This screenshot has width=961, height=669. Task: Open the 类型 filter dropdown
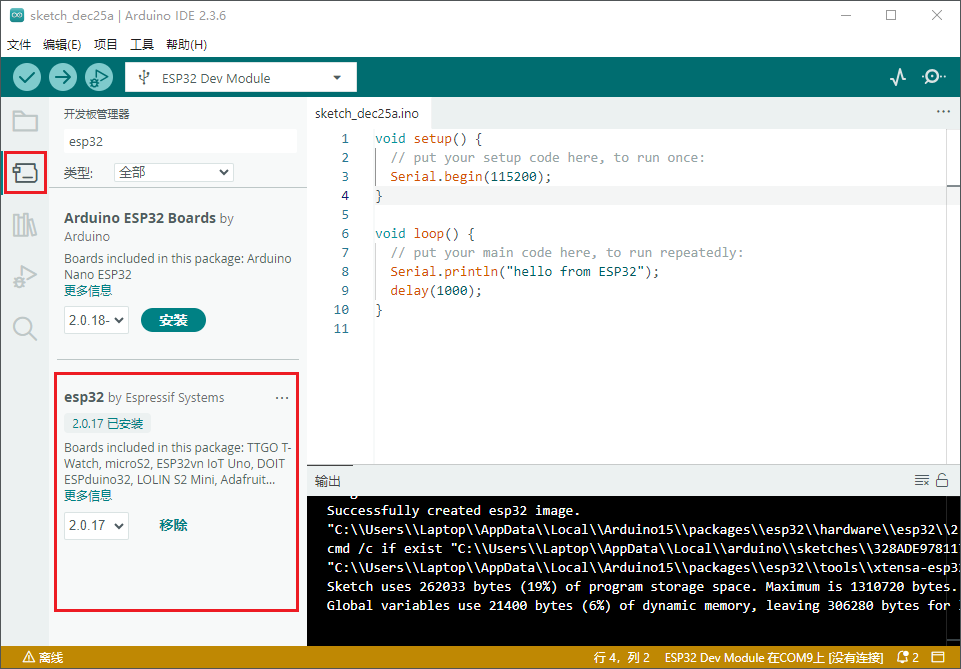(173, 172)
